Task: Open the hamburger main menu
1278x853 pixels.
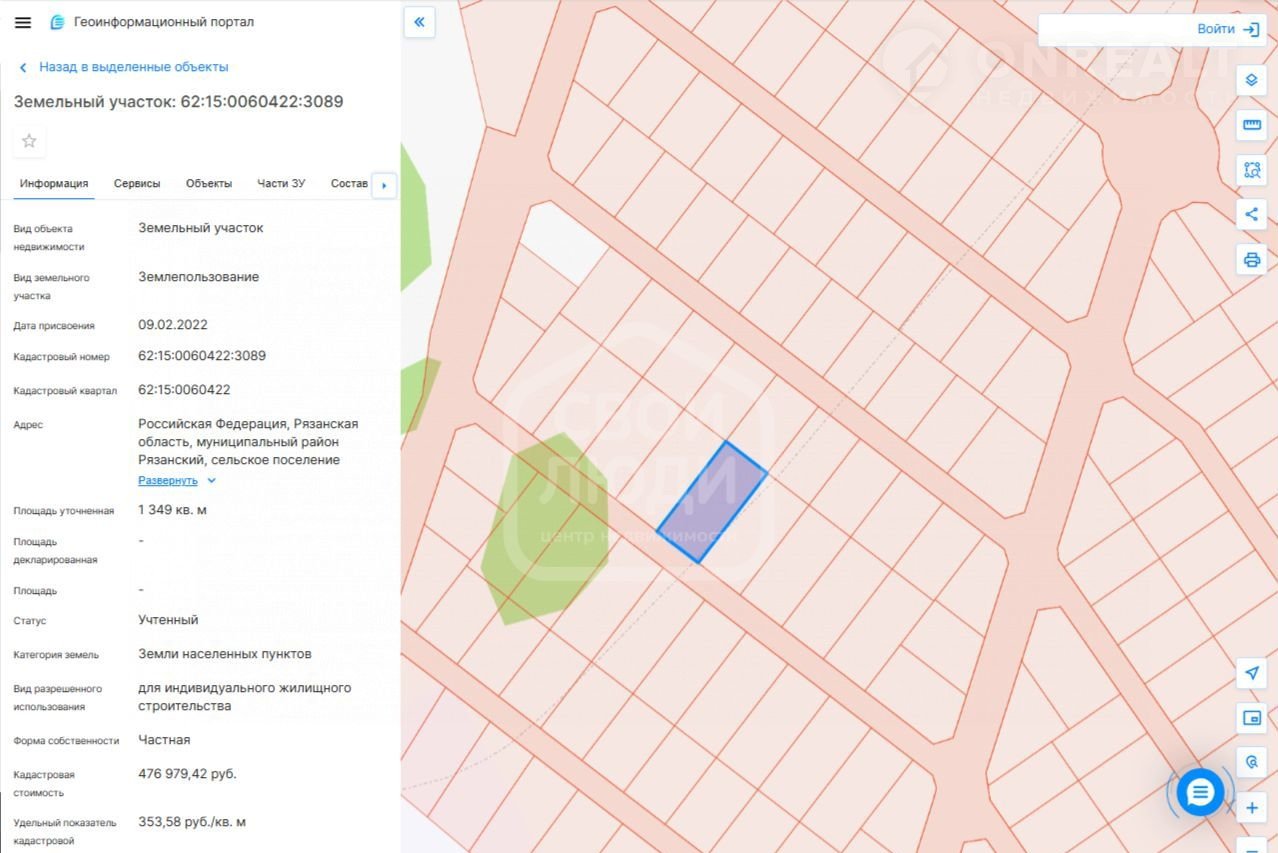Action: pyautogui.click(x=23, y=23)
